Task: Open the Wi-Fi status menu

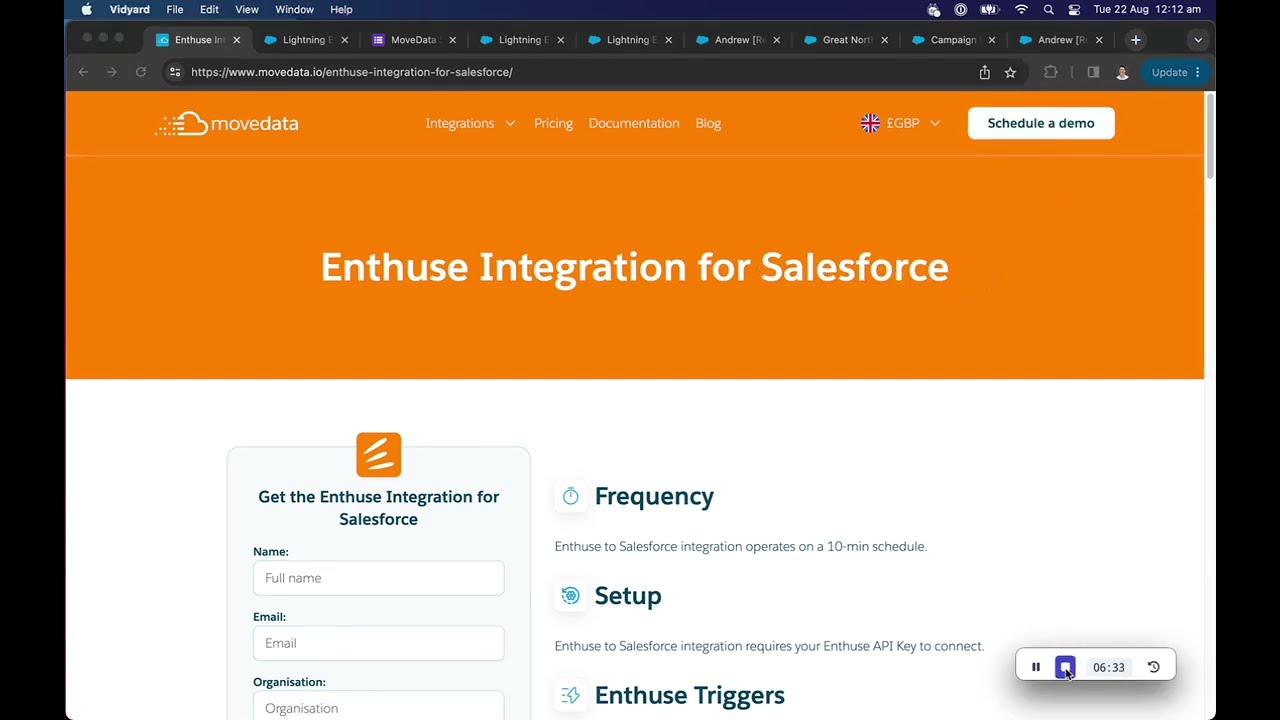Action: coord(1021,9)
